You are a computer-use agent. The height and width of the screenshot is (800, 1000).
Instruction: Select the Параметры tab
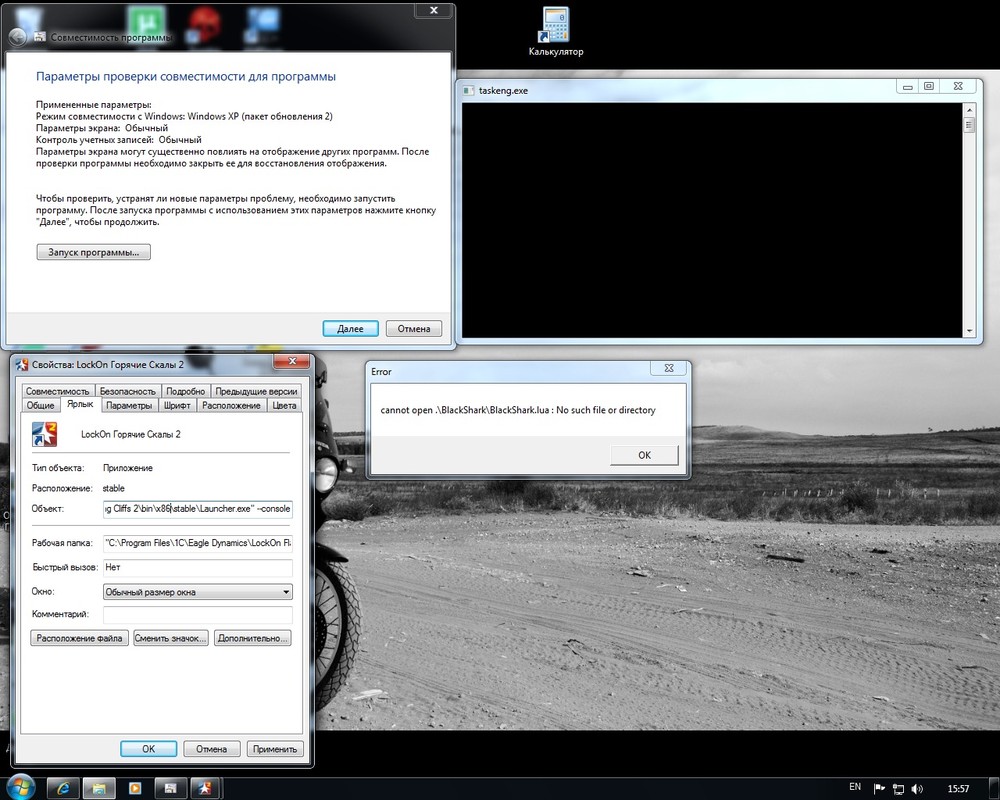pyautogui.click(x=129, y=405)
